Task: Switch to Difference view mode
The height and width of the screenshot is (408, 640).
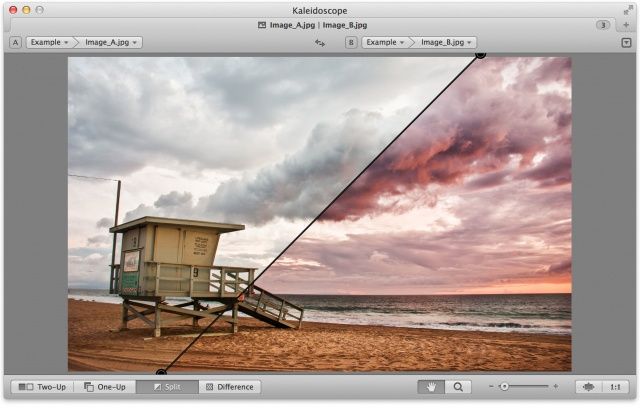Action: (x=229, y=387)
